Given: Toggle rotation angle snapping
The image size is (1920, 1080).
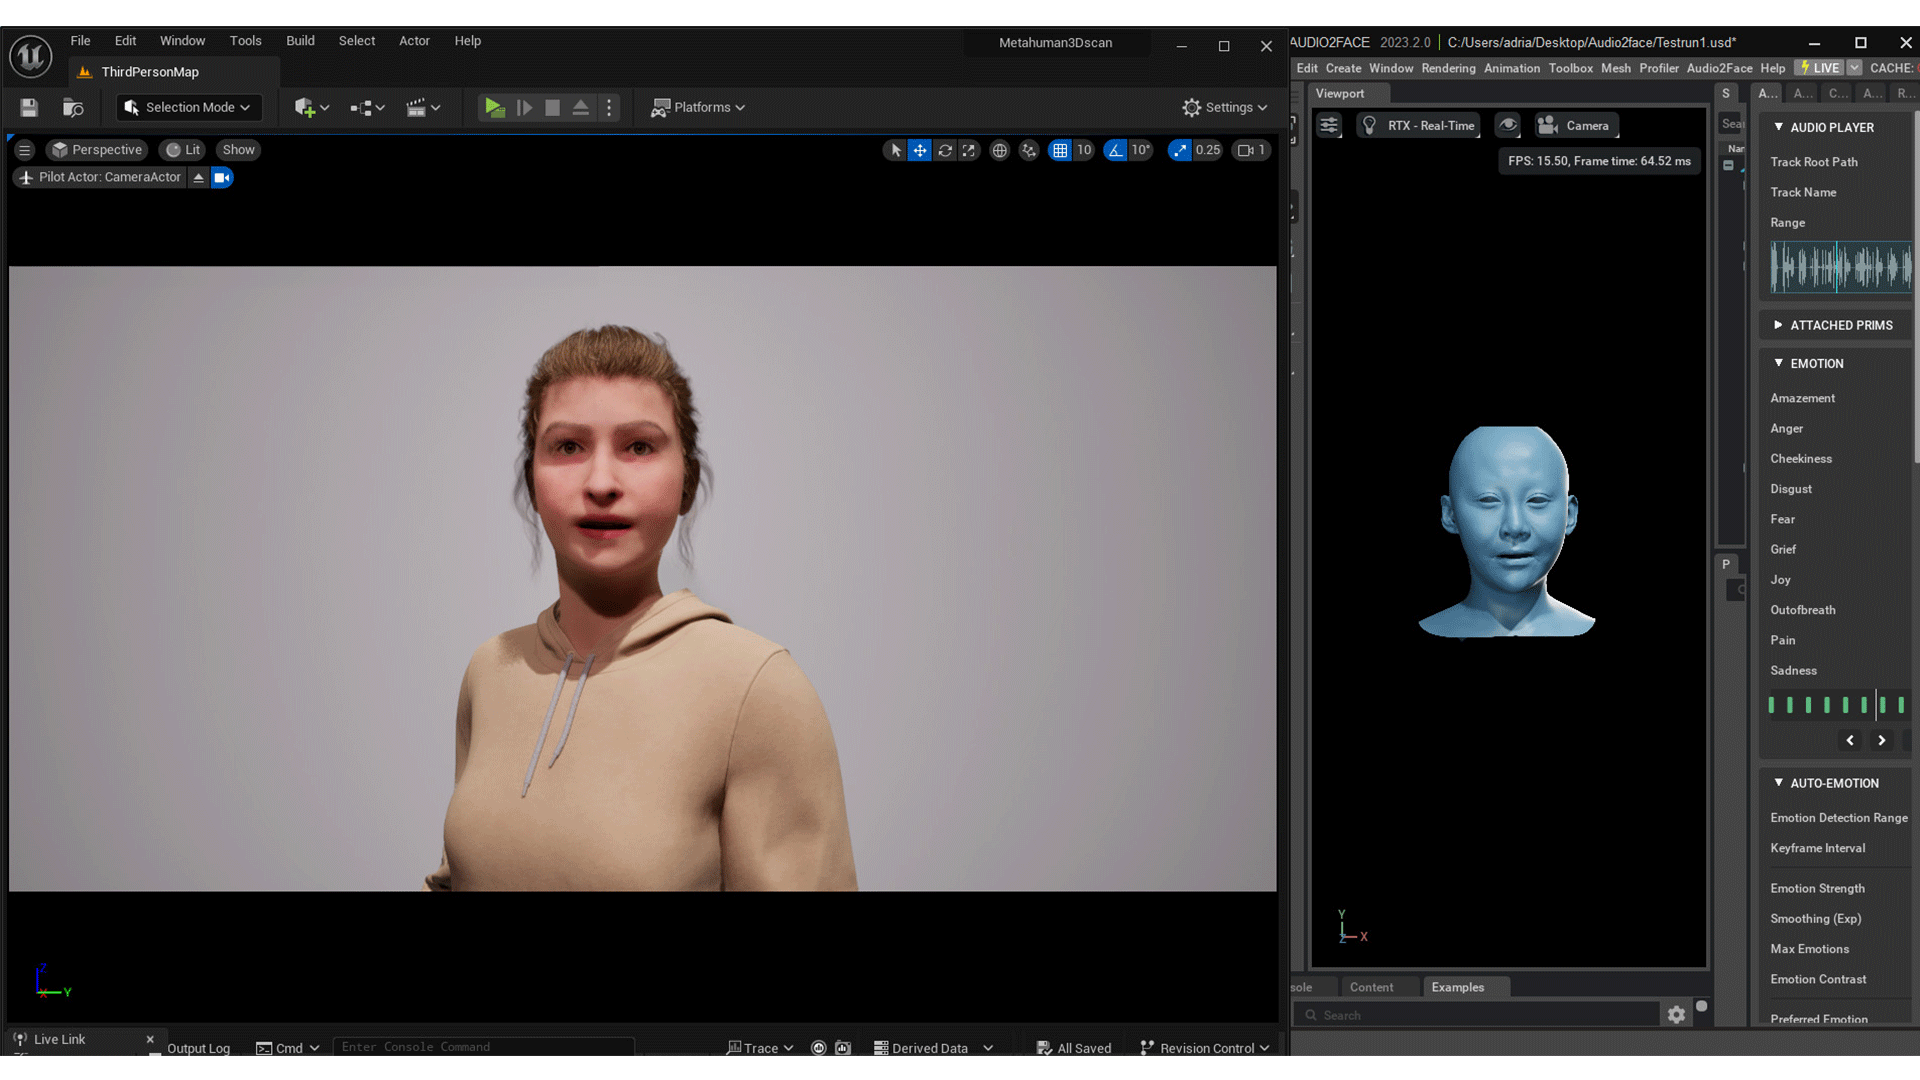Looking at the screenshot, I should pos(1115,150).
